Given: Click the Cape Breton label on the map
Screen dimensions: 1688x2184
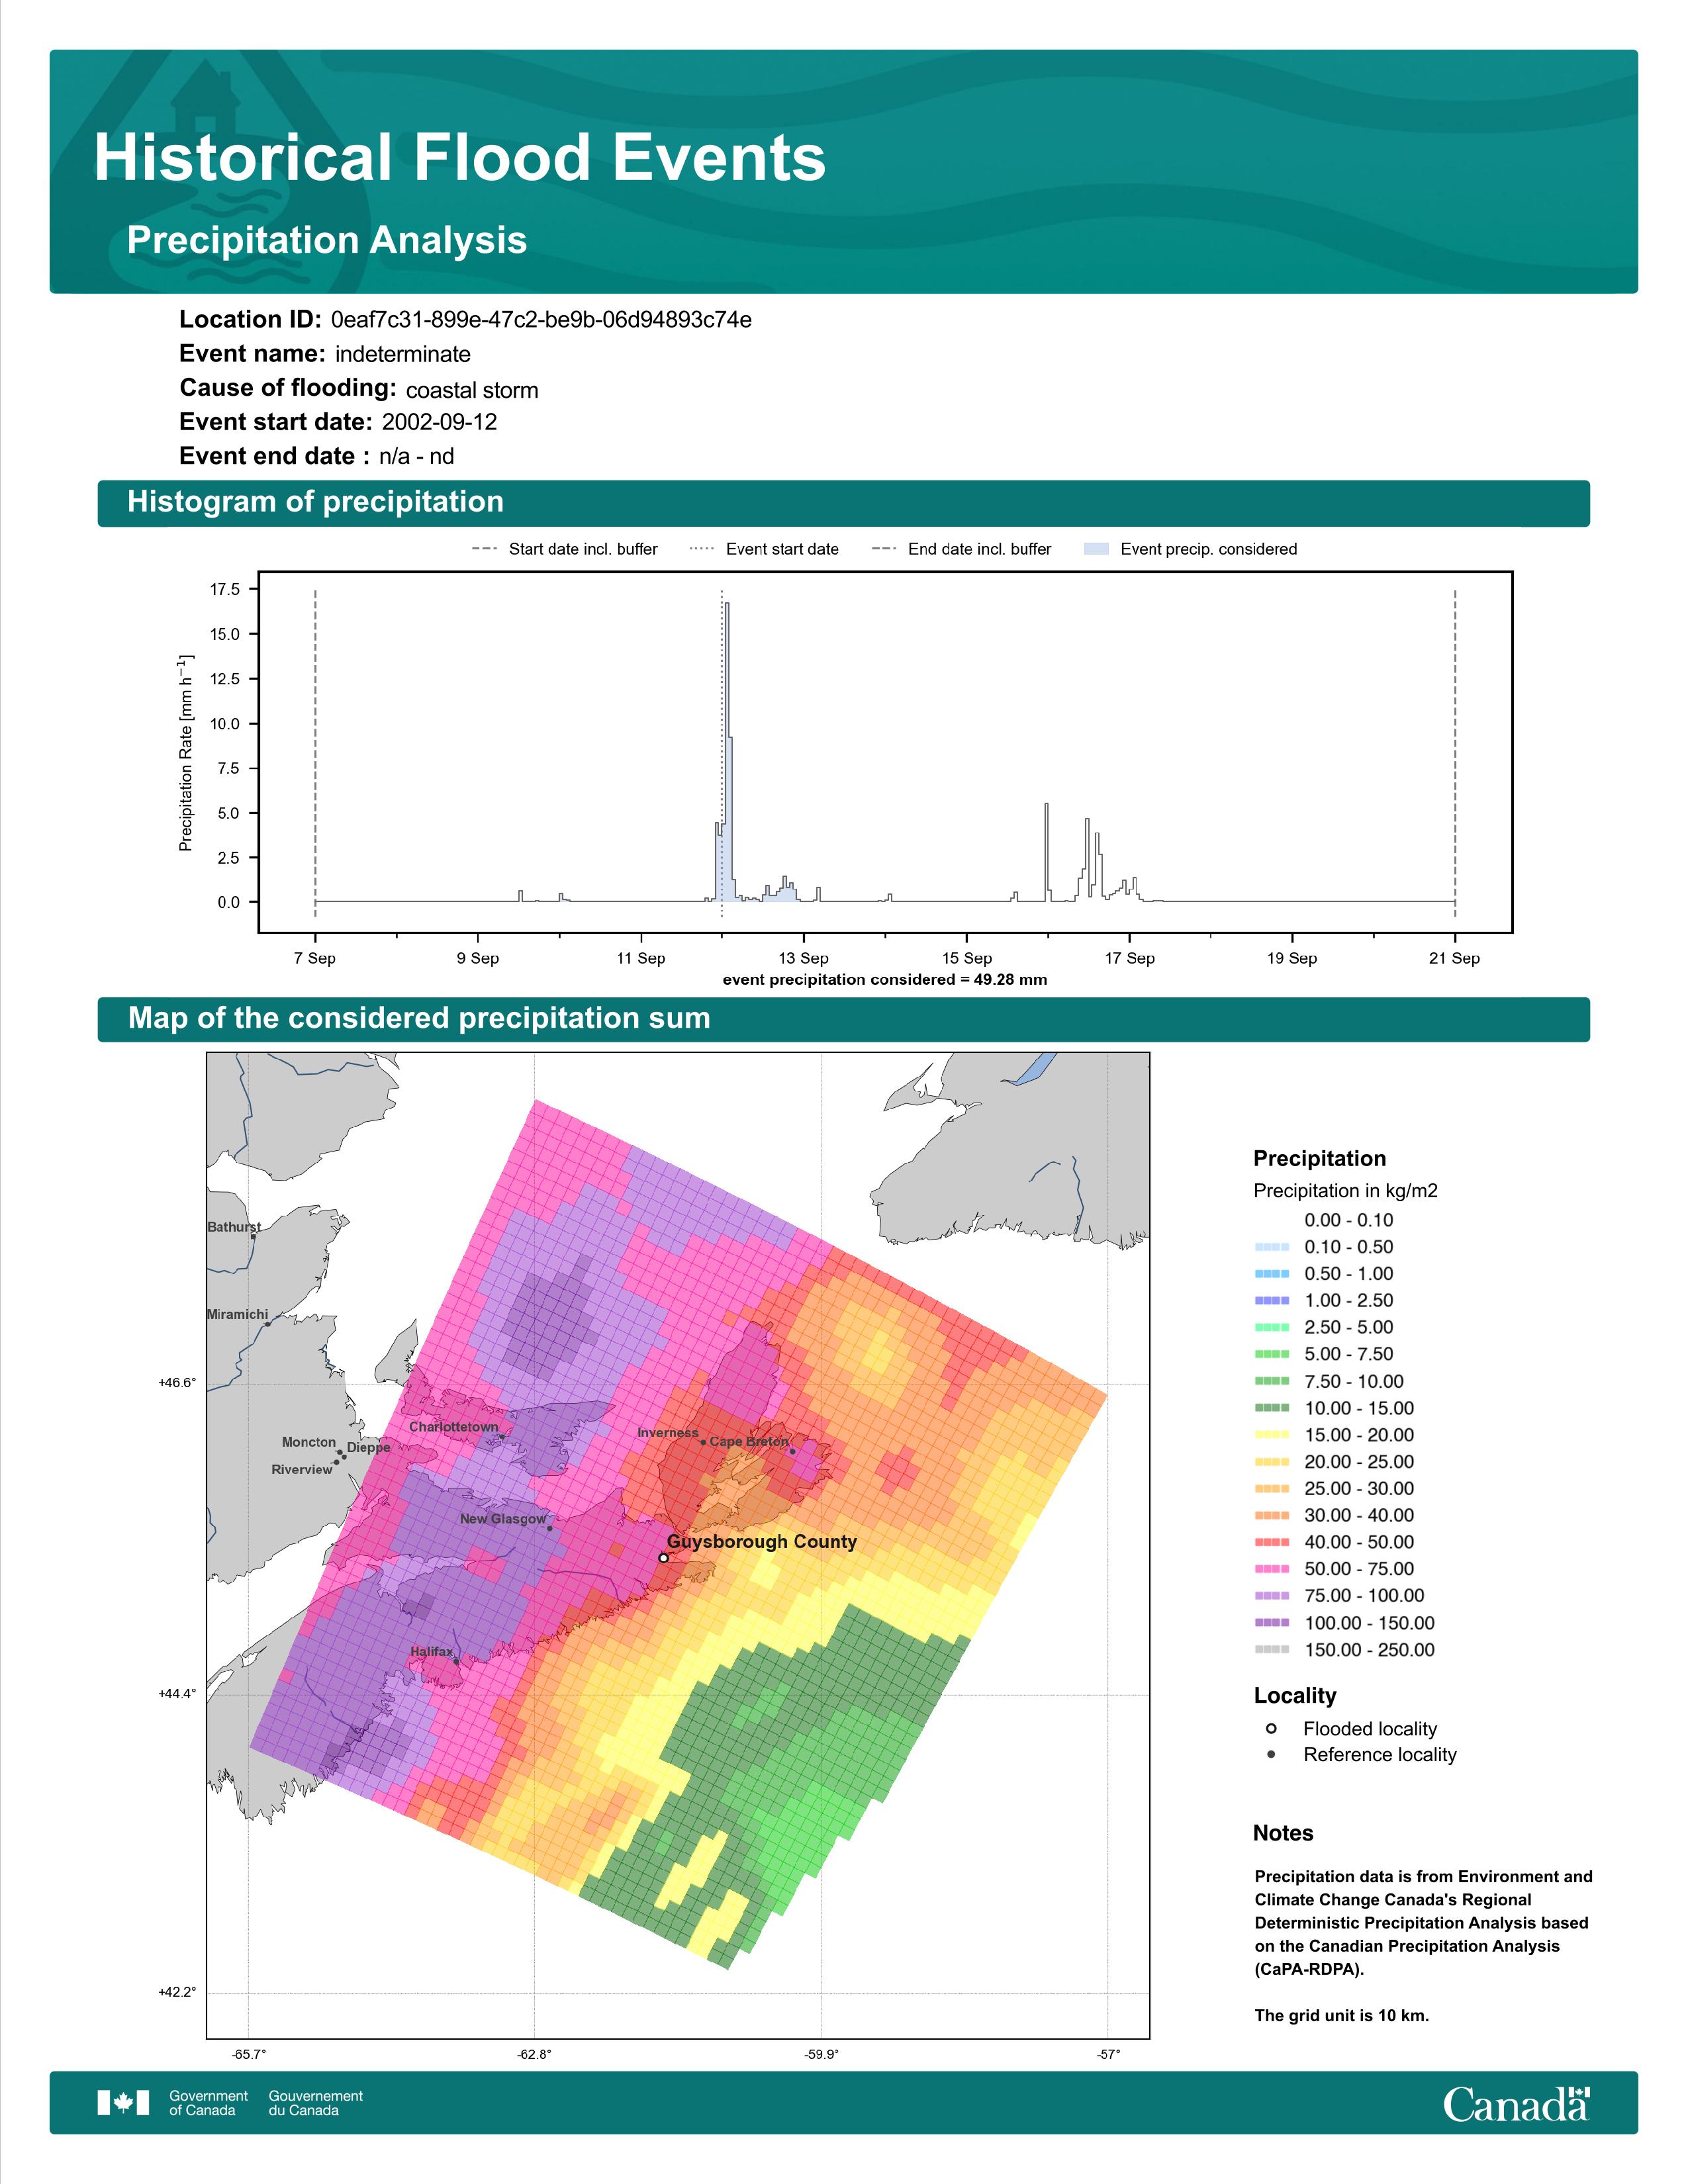Looking at the screenshot, I should [x=749, y=1442].
